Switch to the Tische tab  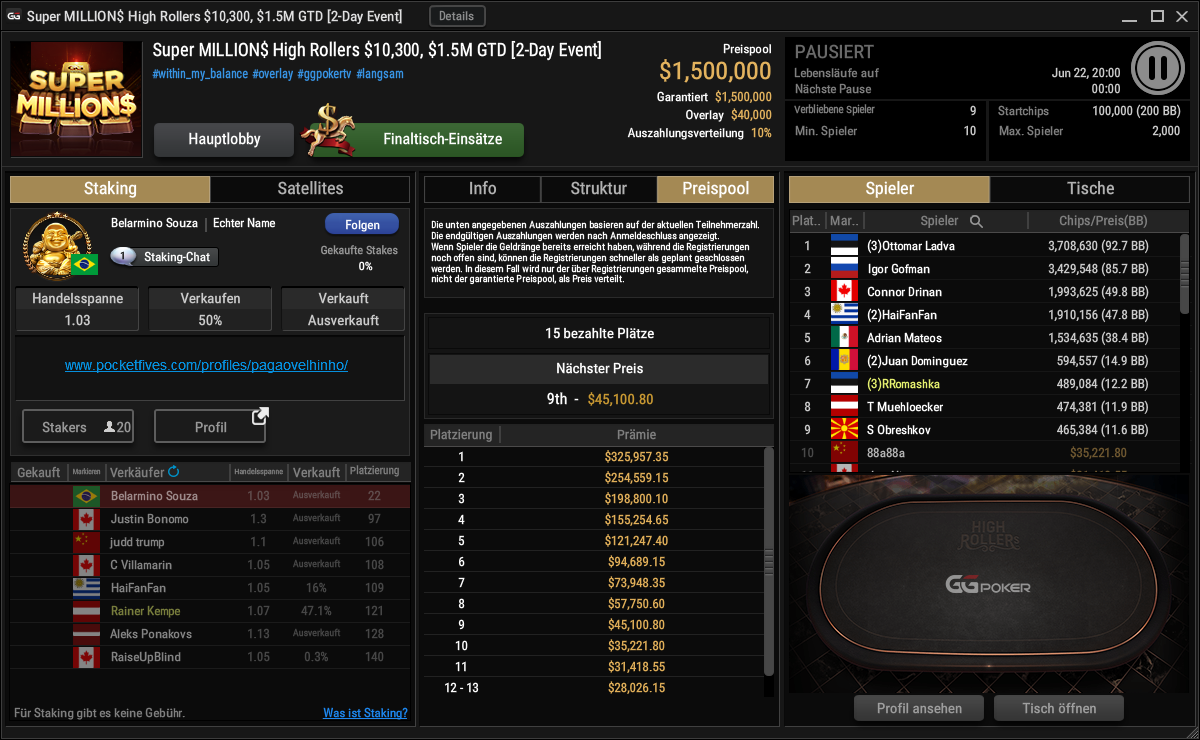pos(1091,189)
